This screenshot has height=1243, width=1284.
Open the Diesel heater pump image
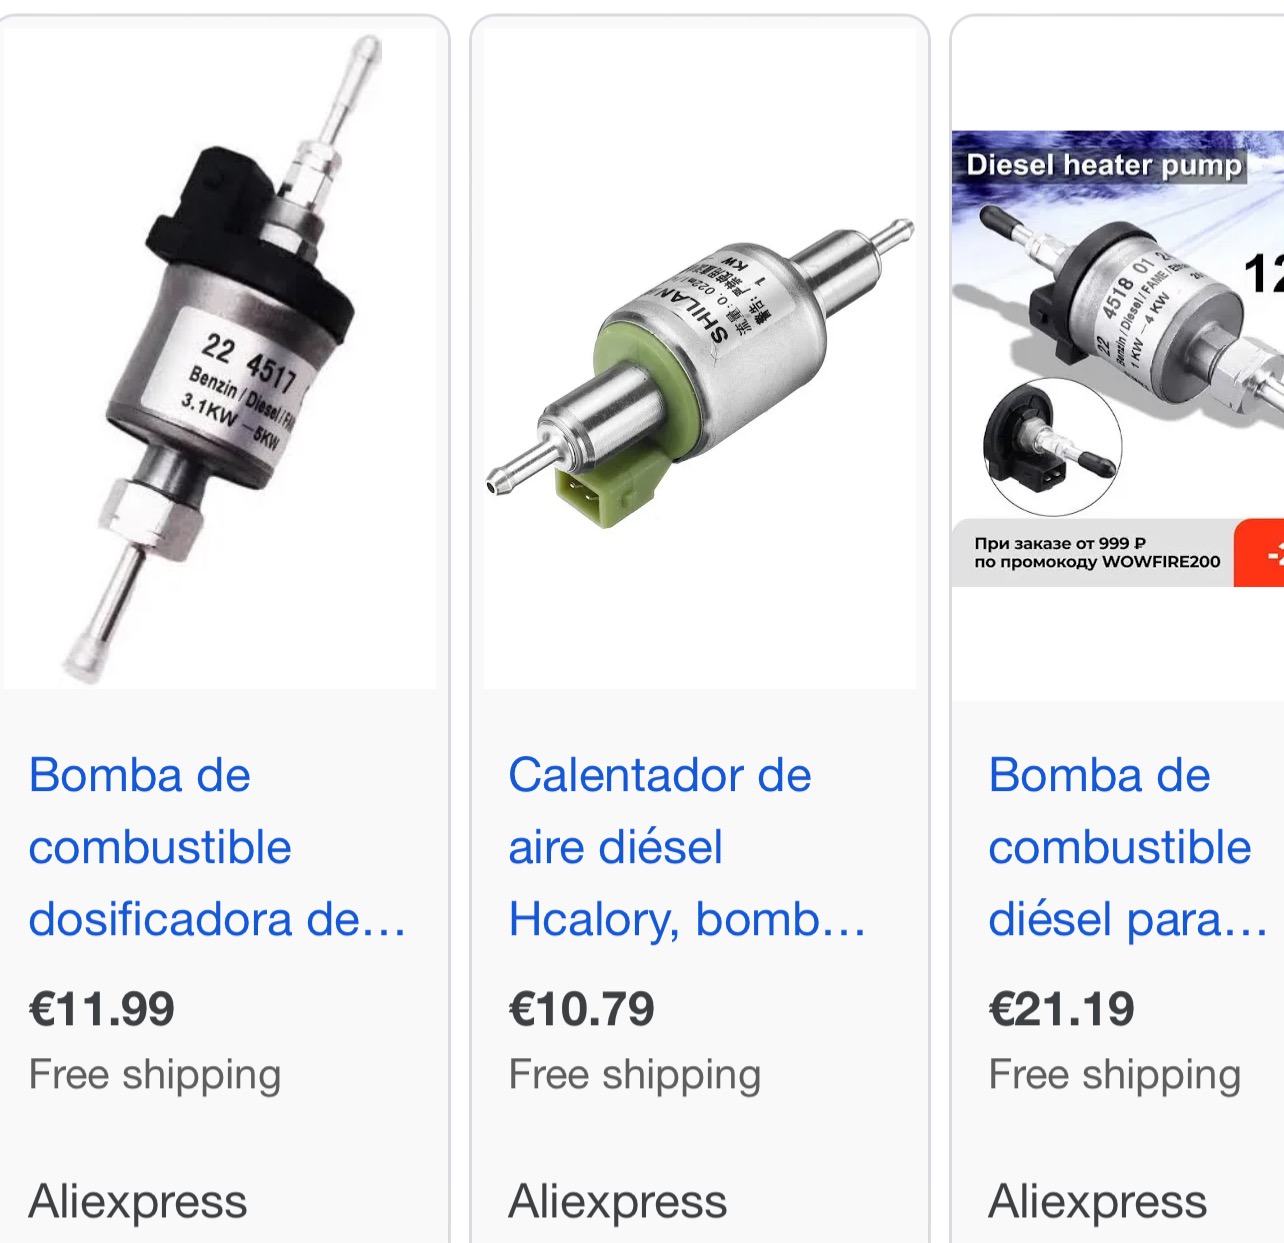click(1118, 358)
